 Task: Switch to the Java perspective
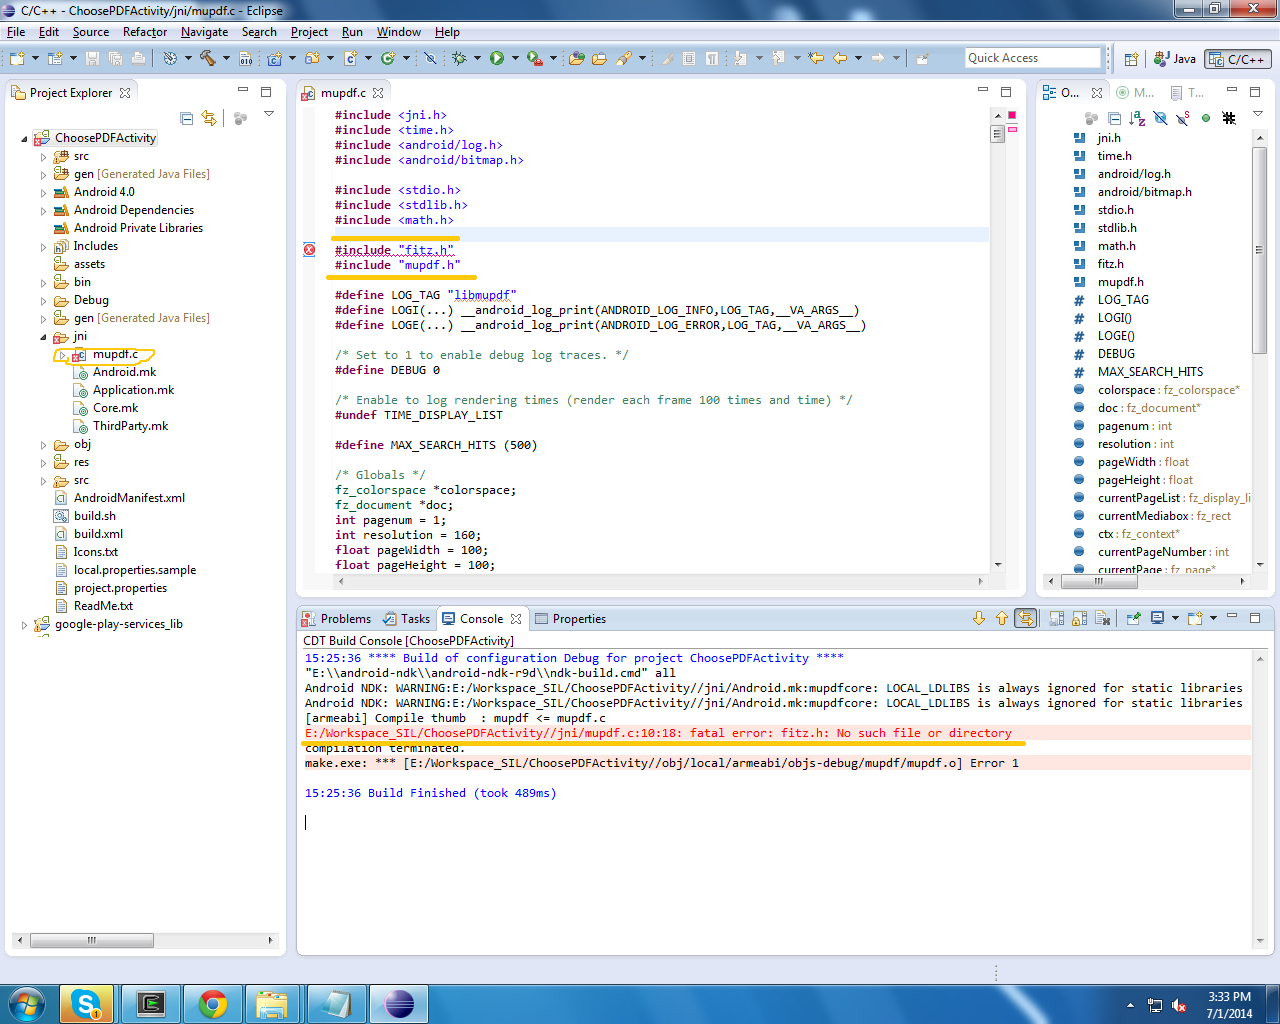pos(1175,59)
